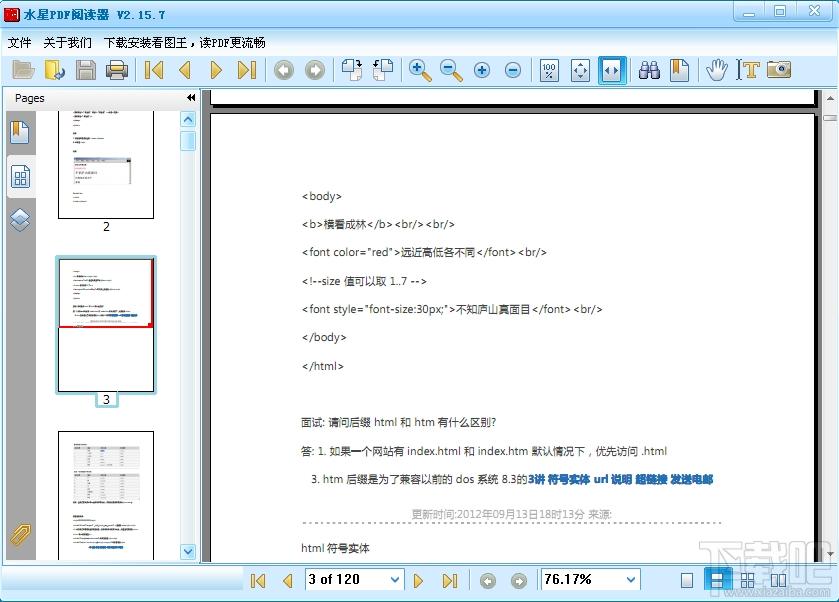Screen dimensions: 839x602
Task: Click the back view button in top toolbar
Action: 284,70
